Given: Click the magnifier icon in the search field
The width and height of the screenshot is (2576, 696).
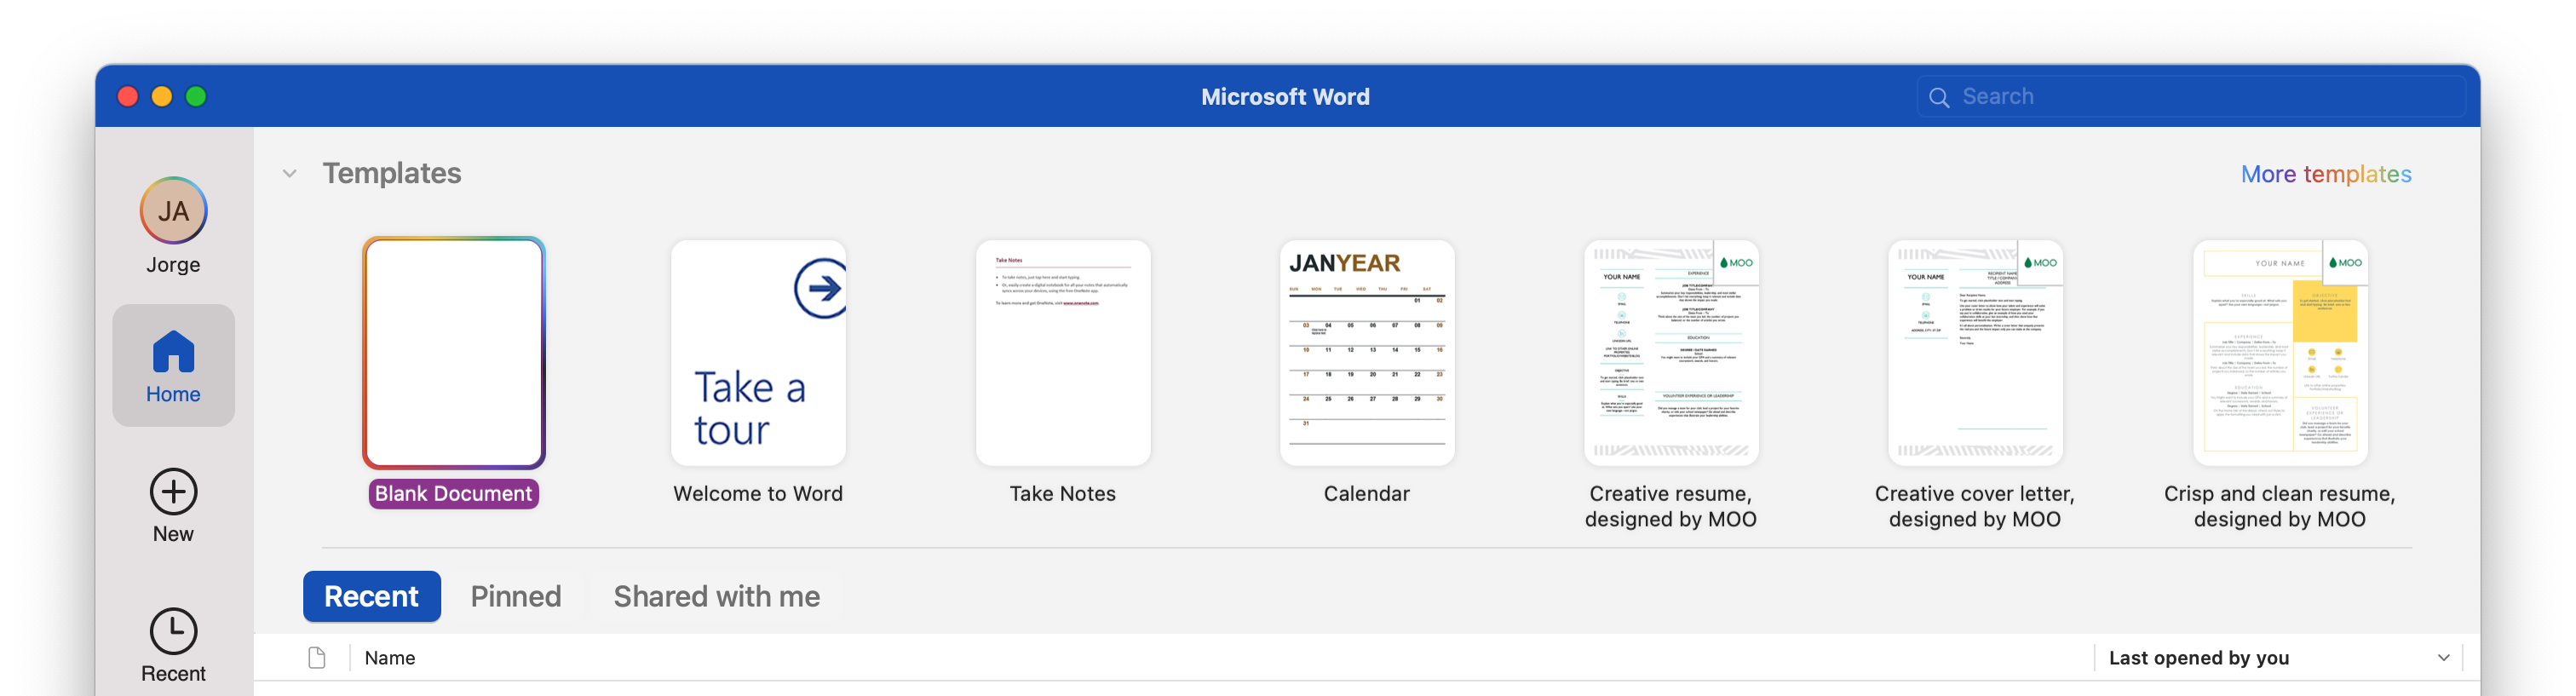Looking at the screenshot, I should tap(1939, 97).
